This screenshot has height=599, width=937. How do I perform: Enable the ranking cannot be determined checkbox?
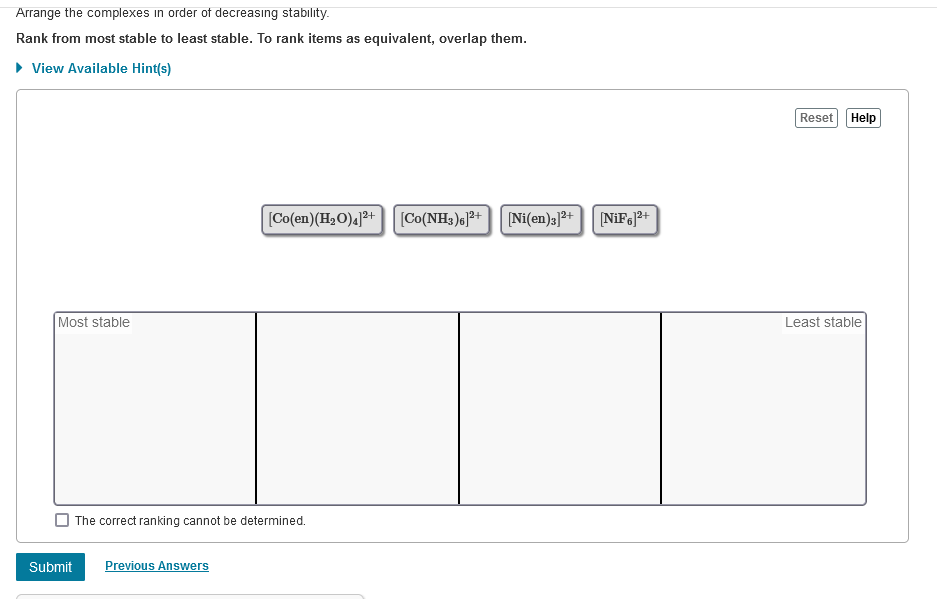click(61, 520)
